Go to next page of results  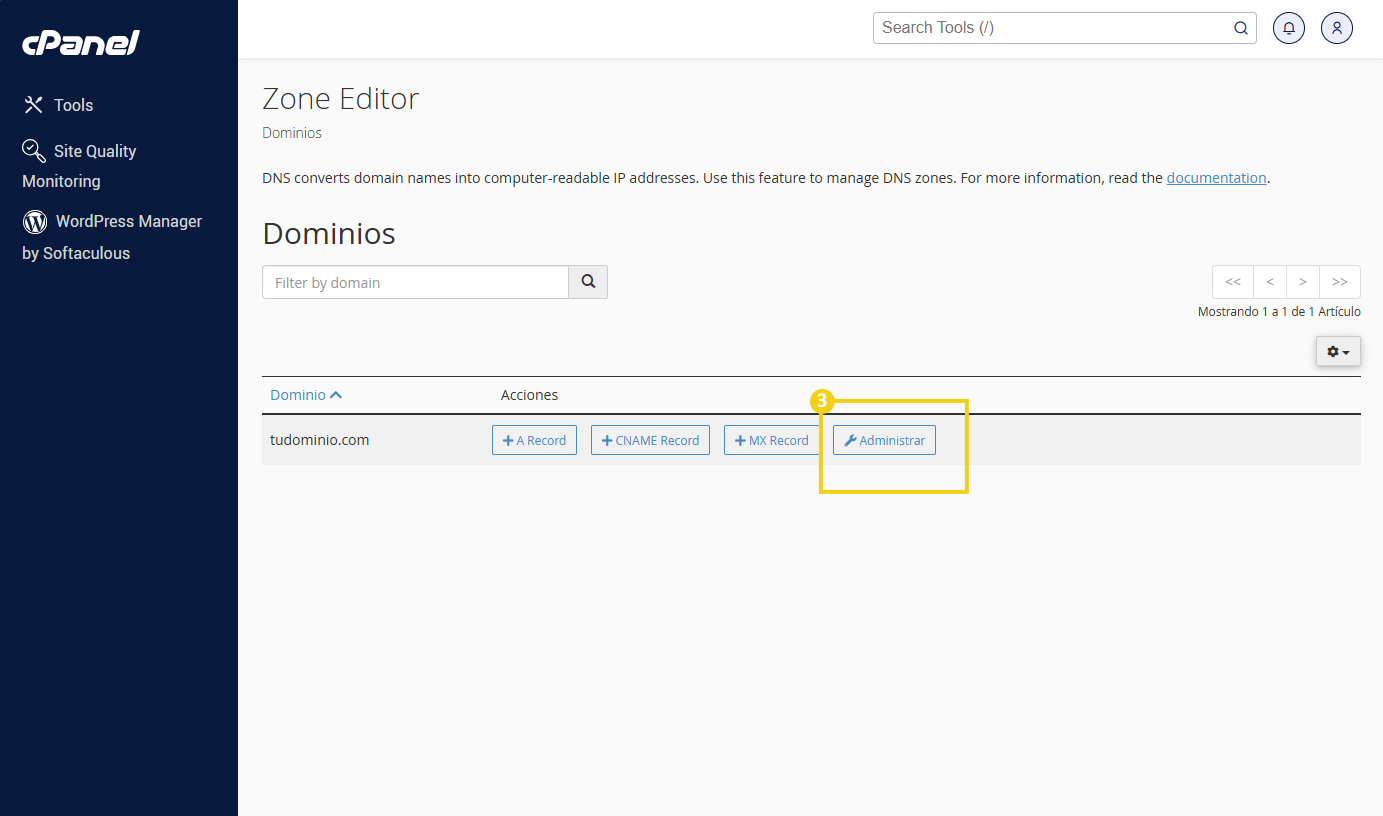click(1303, 282)
